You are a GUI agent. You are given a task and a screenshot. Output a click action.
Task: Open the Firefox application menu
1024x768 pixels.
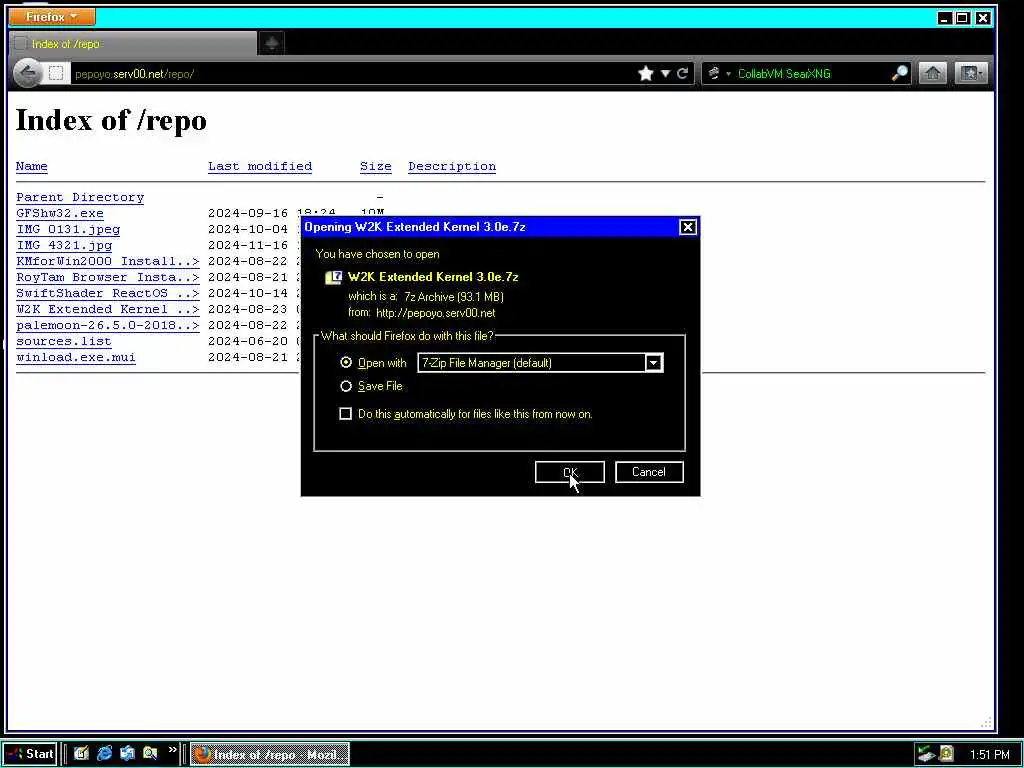pos(52,16)
